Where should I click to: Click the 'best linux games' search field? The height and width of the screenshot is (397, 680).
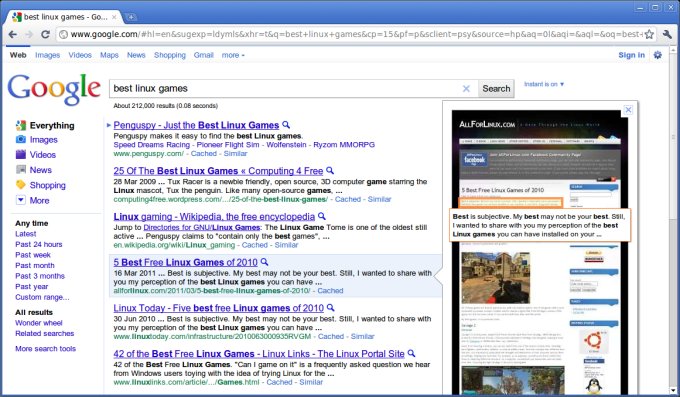tap(286, 89)
